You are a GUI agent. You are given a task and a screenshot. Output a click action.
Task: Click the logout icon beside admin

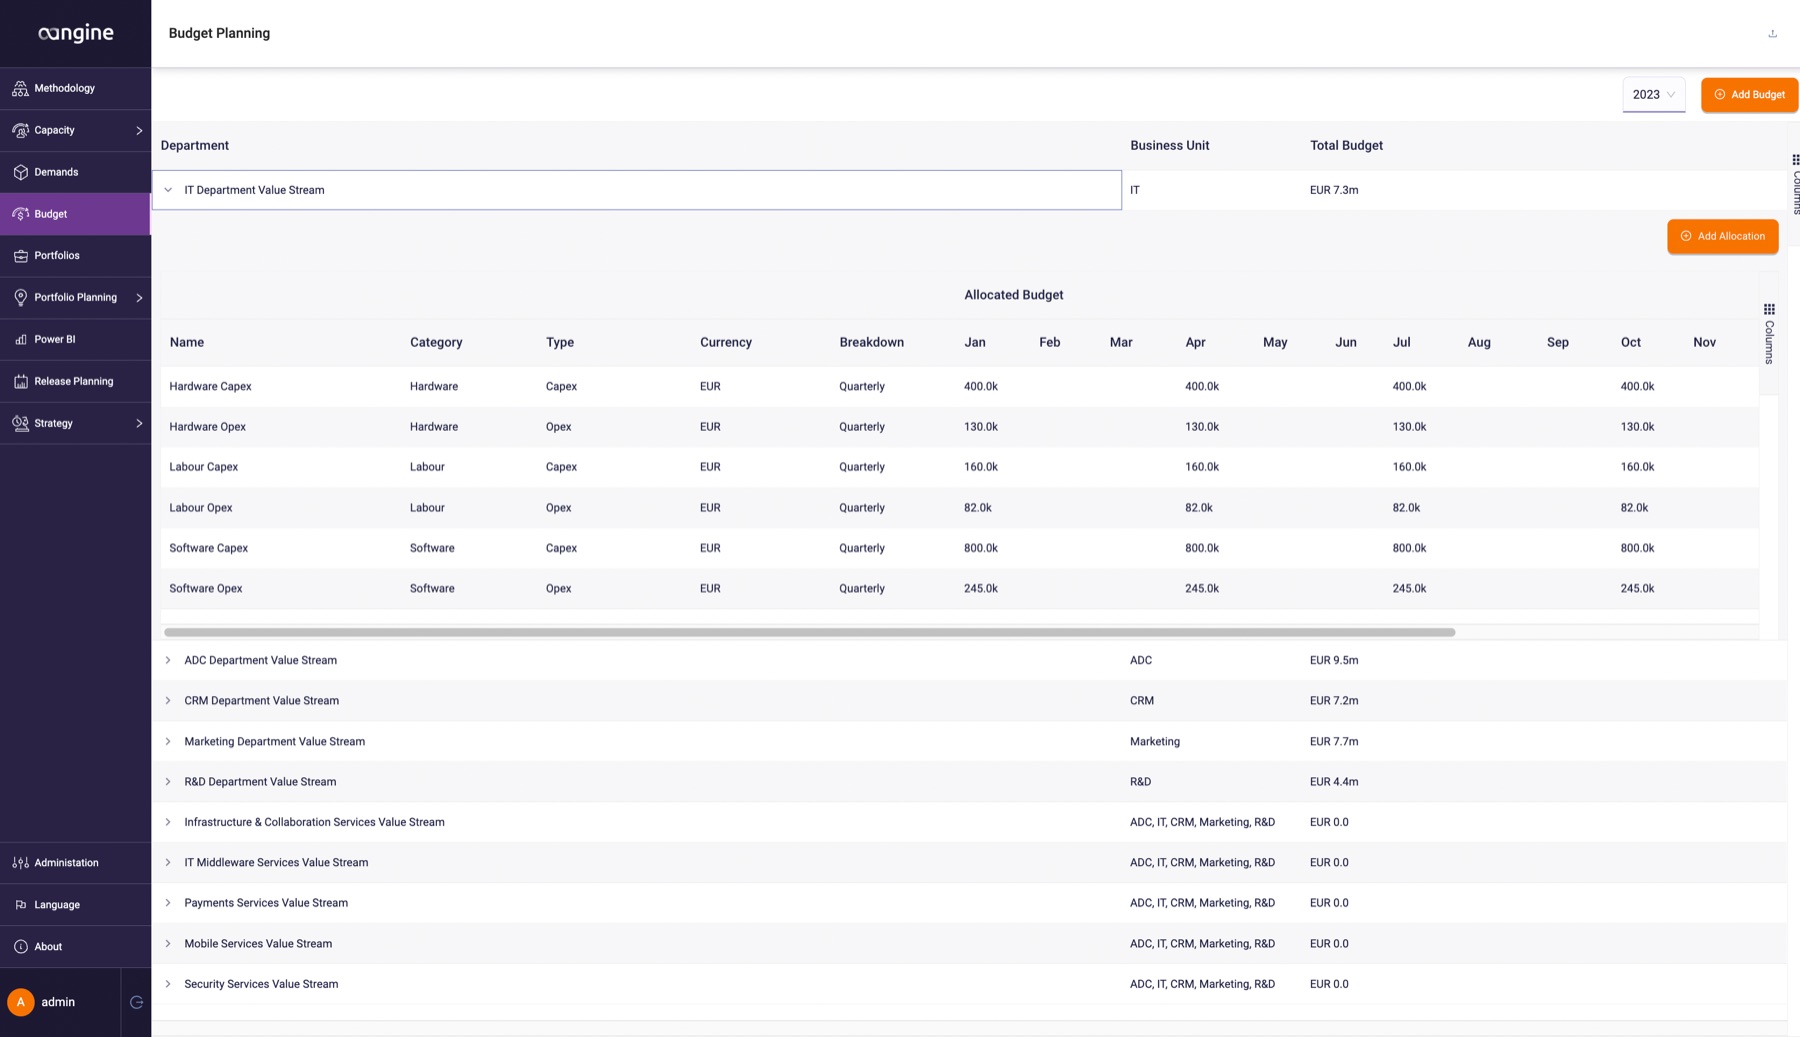pos(137,1002)
